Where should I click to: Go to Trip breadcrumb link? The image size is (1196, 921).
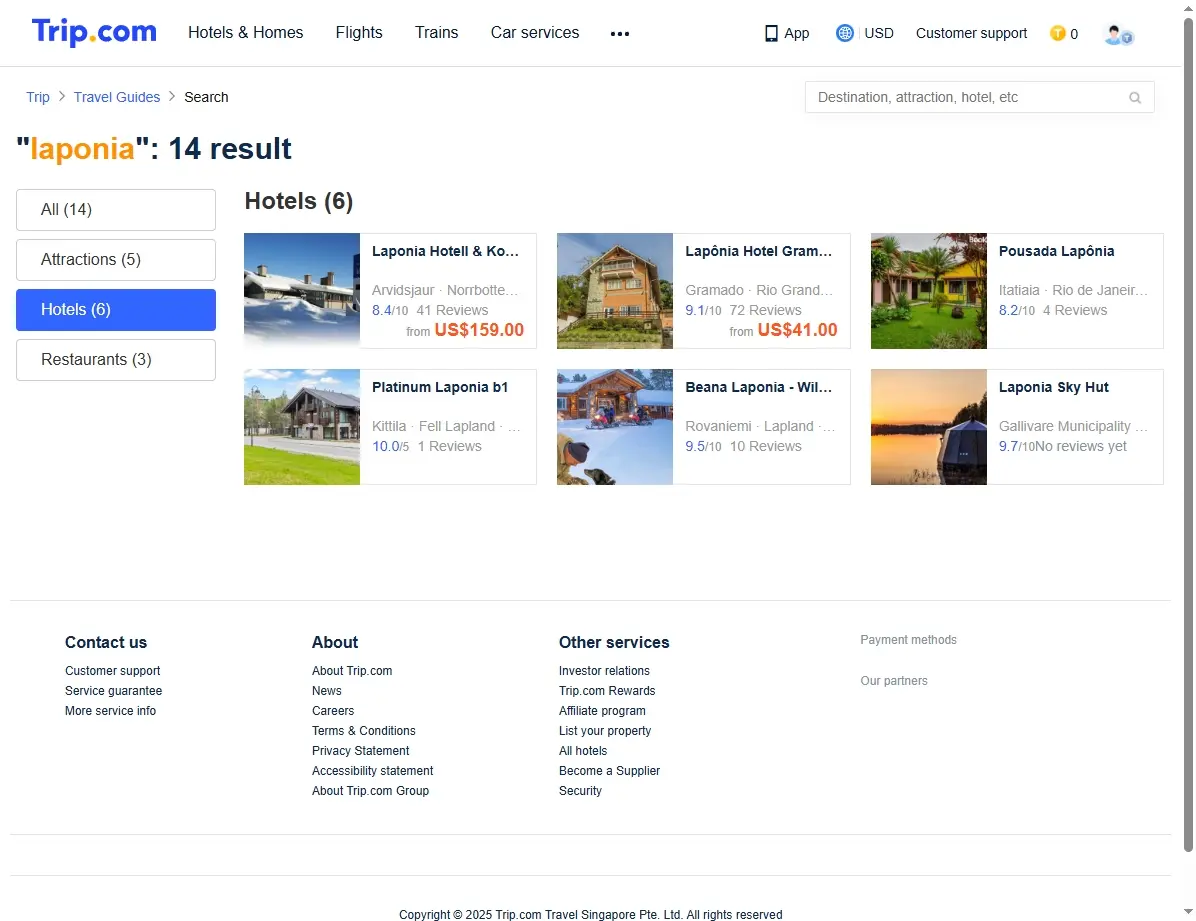point(37,97)
